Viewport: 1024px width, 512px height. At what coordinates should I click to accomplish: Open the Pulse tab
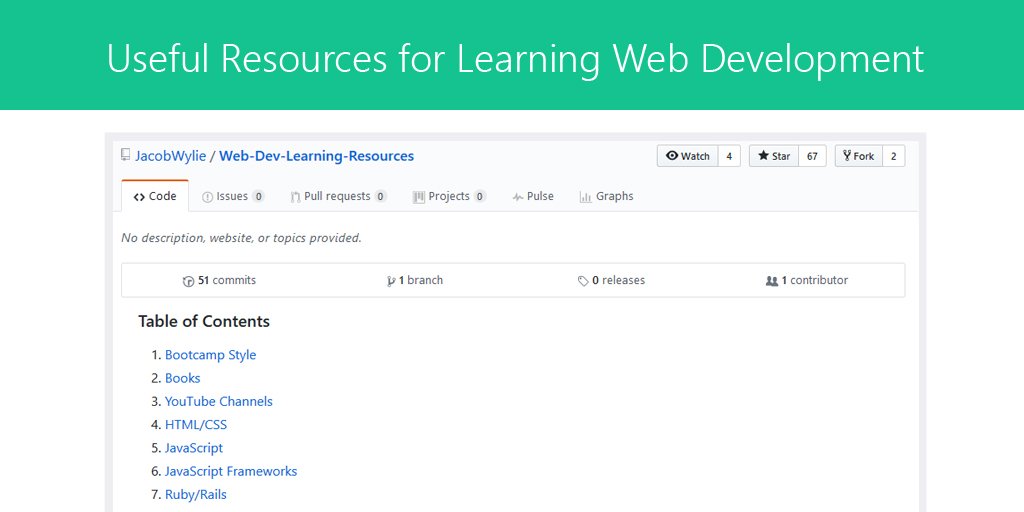tap(533, 196)
